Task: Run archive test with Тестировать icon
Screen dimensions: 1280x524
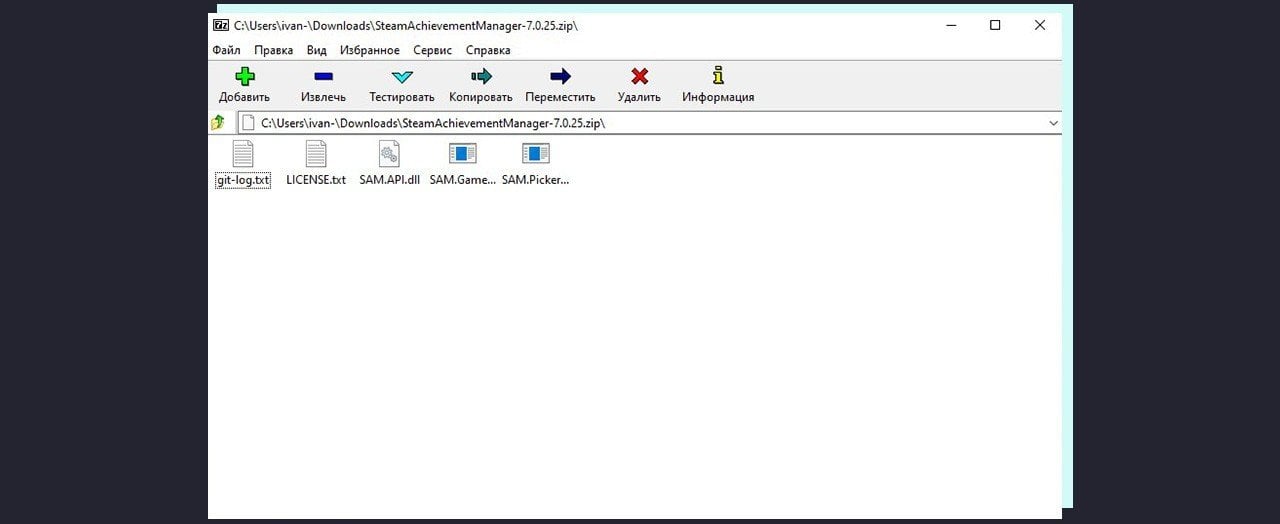Action: point(402,76)
